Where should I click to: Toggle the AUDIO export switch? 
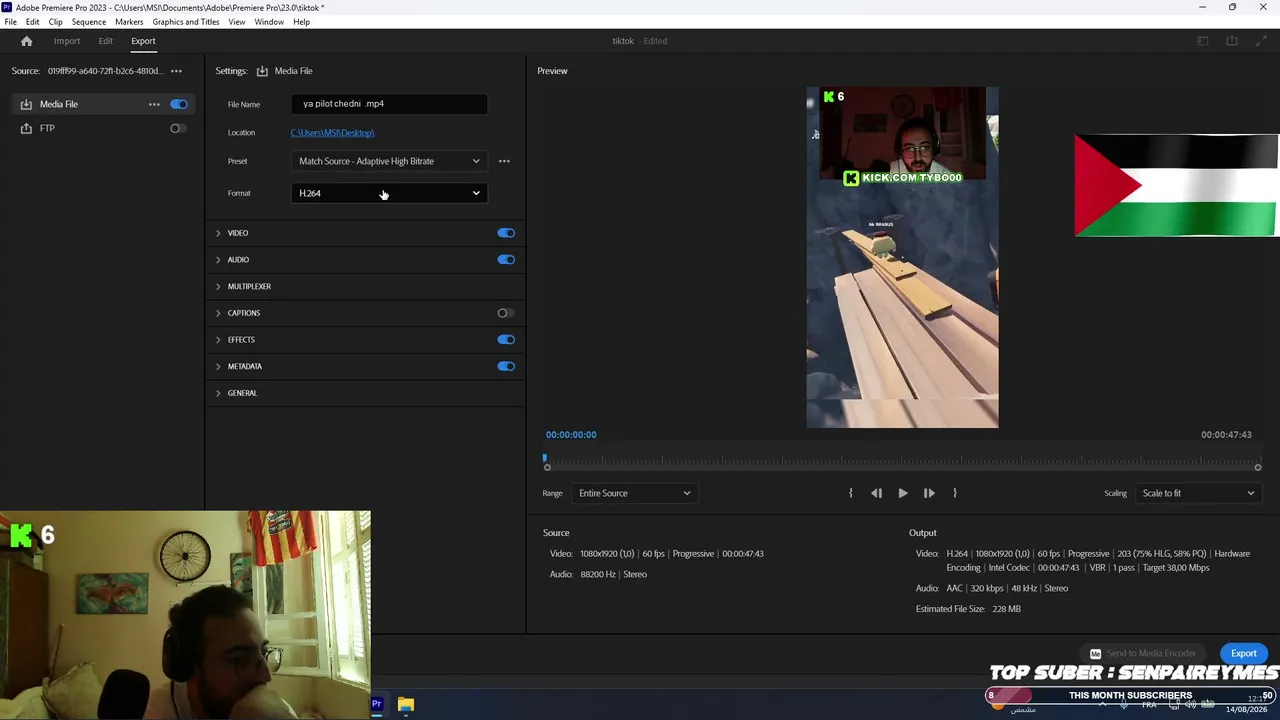coord(506,260)
